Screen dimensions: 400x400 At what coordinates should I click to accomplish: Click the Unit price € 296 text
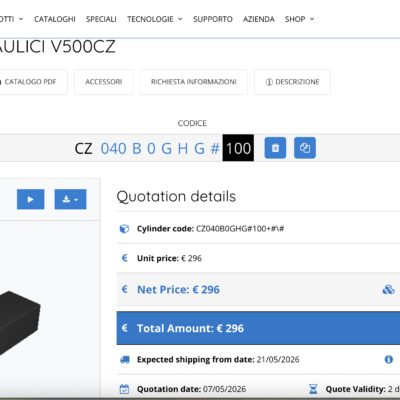169,258
